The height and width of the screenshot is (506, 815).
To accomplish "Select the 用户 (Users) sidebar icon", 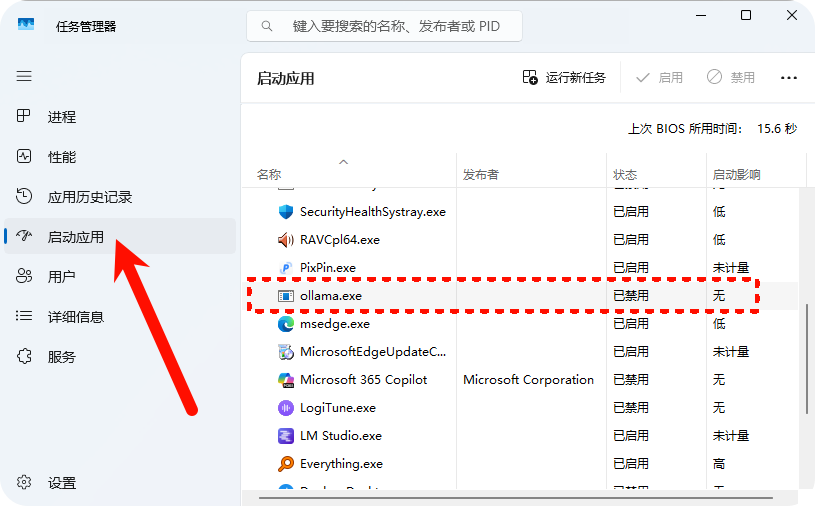I will tap(25, 277).
